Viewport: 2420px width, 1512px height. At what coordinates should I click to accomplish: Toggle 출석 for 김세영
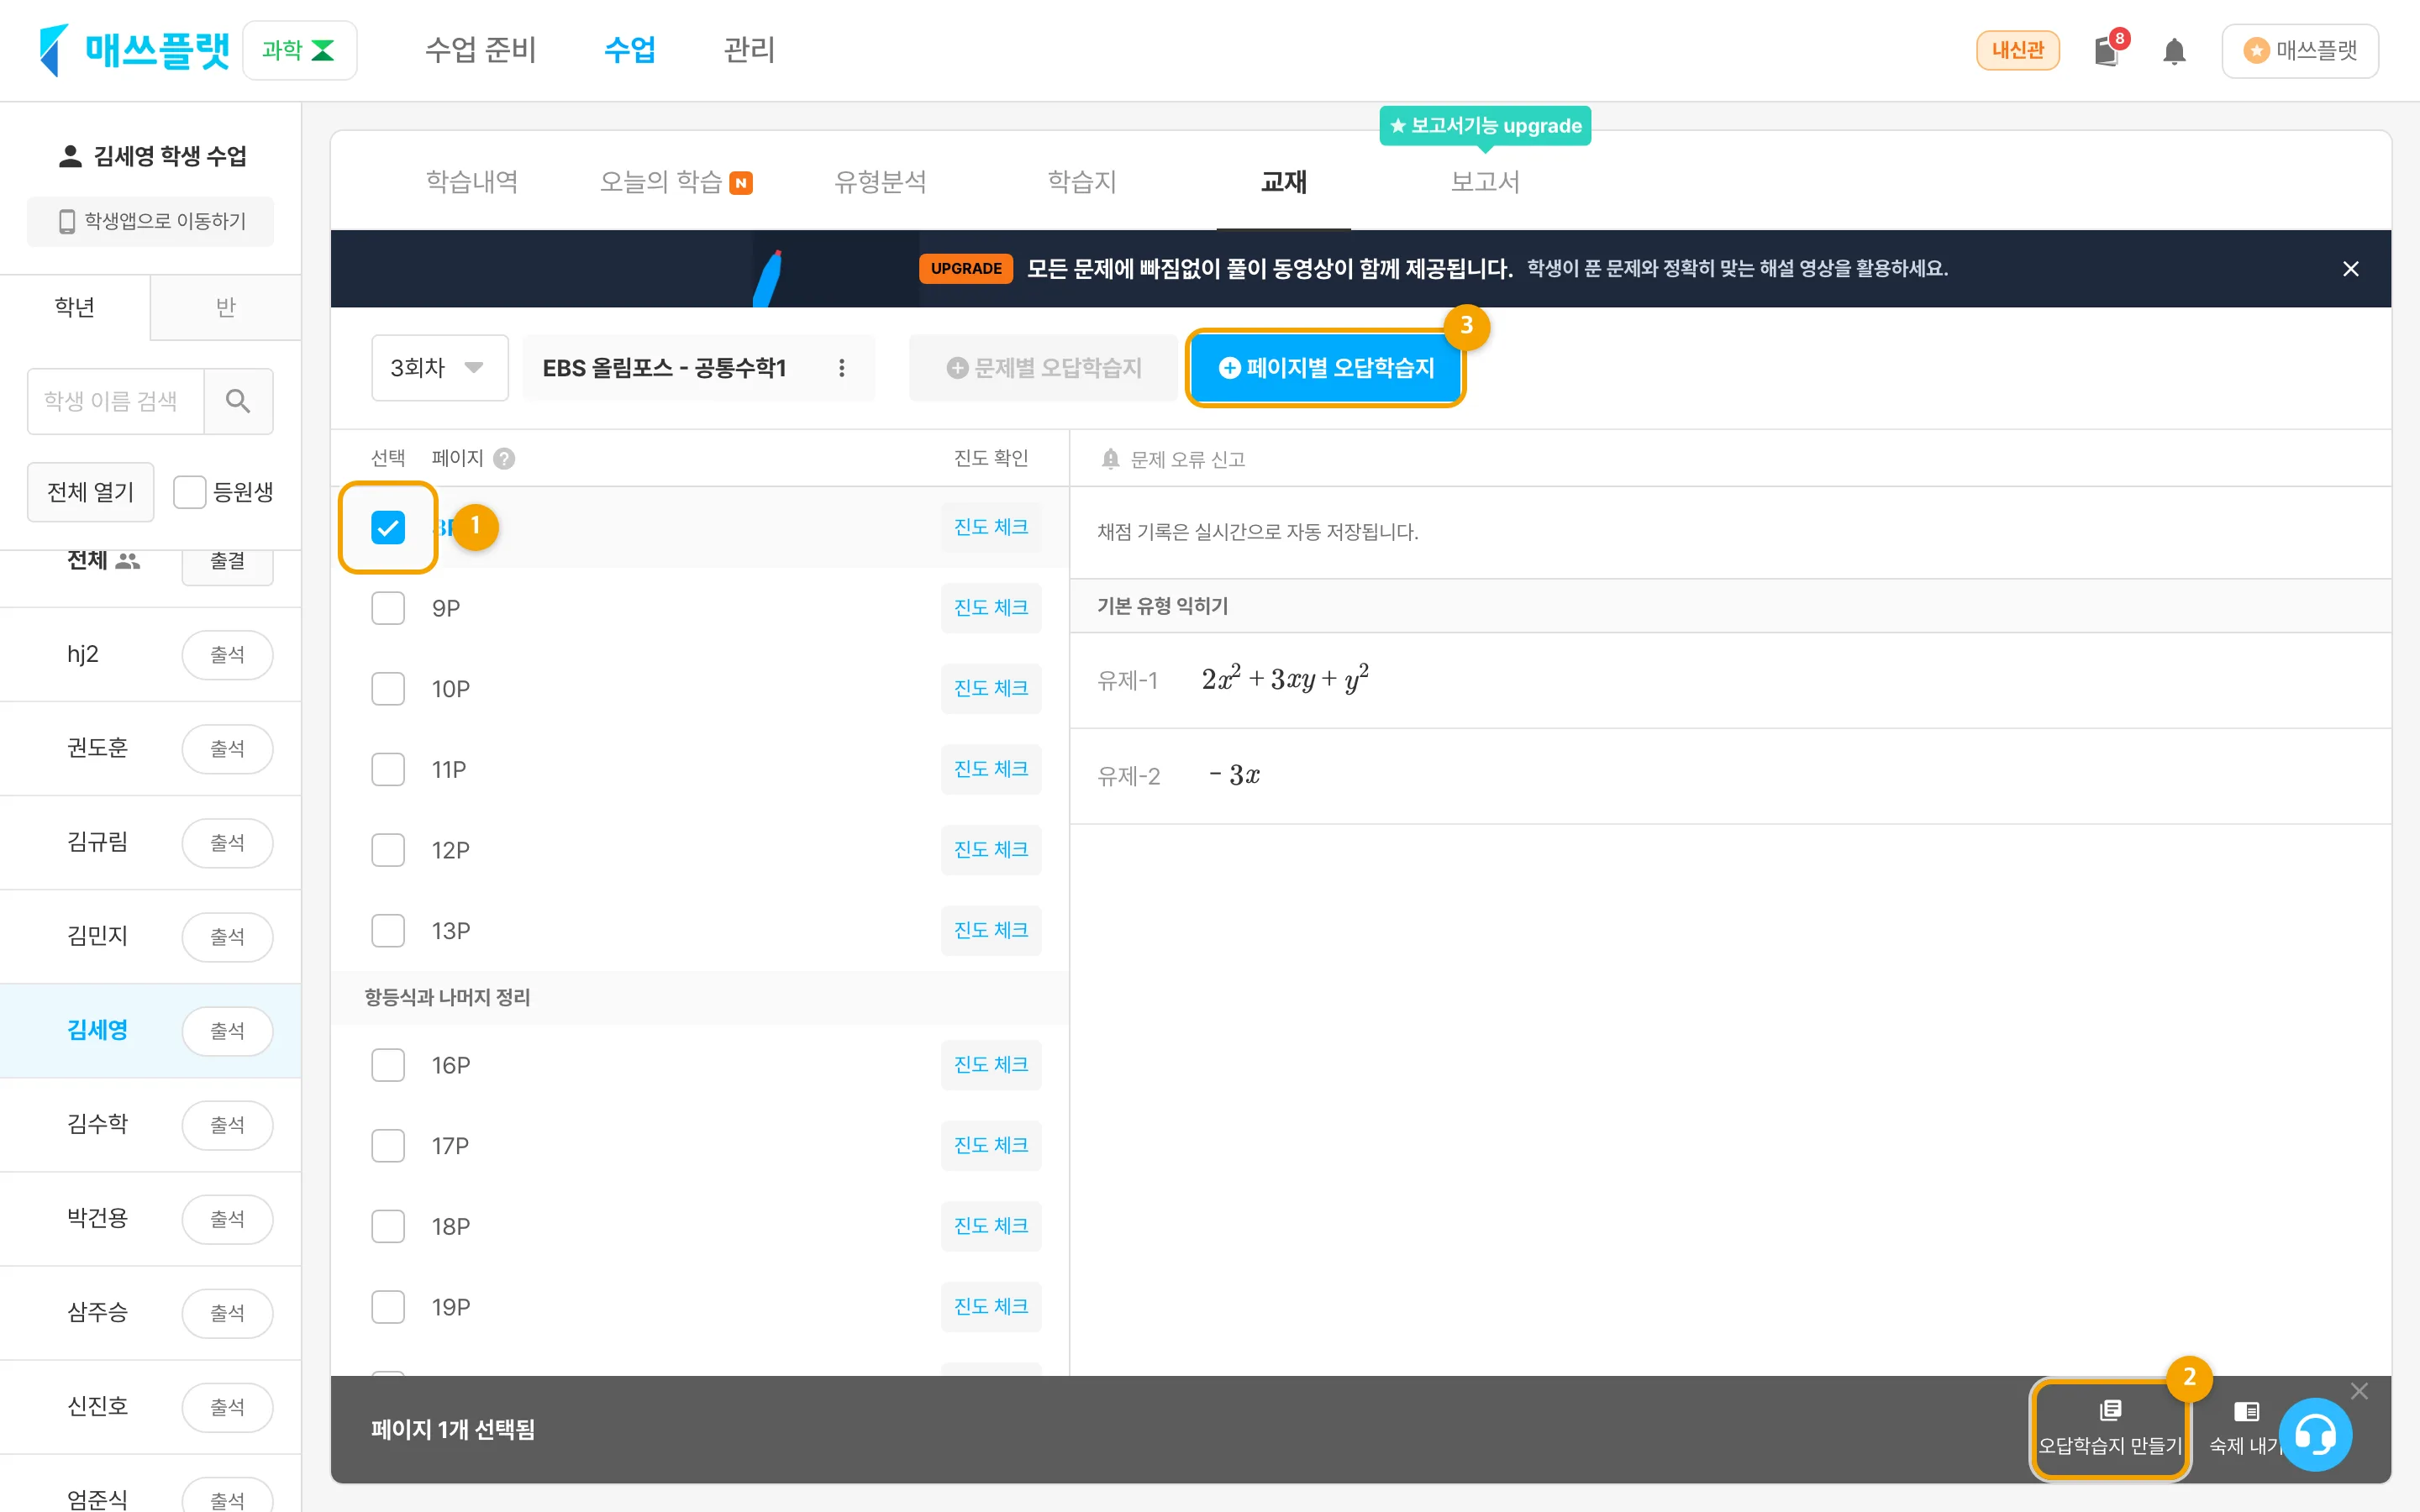click(x=227, y=1031)
